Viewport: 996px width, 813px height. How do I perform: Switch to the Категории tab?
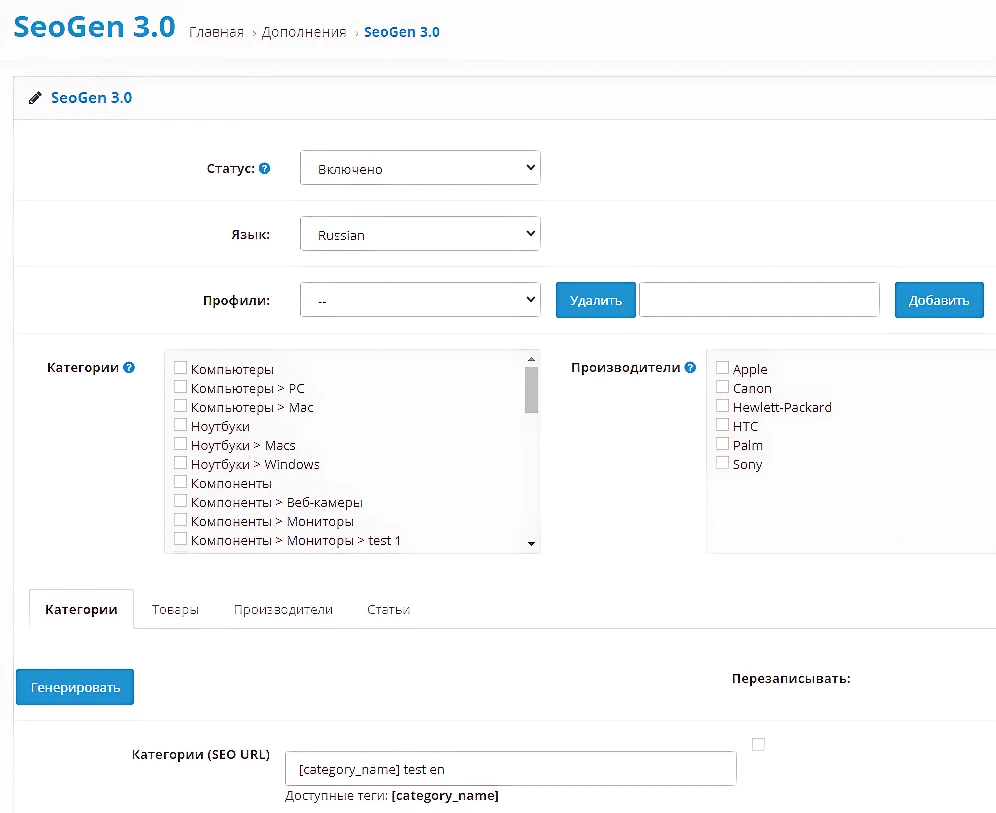click(x=81, y=610)
